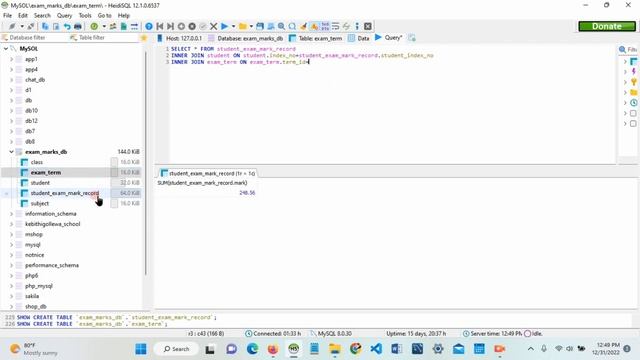Open the Windows Start button

pos(141,349)
